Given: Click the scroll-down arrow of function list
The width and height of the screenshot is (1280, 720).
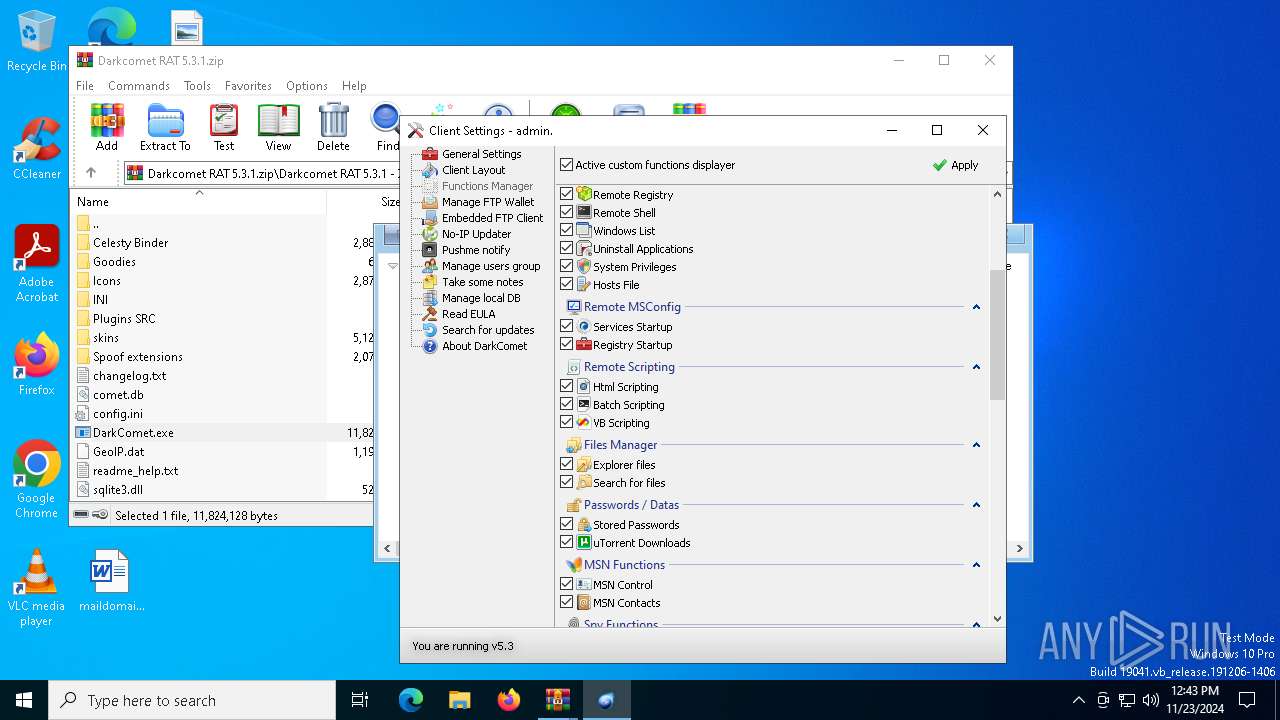Looking at the screenshot, I should 997,619.
